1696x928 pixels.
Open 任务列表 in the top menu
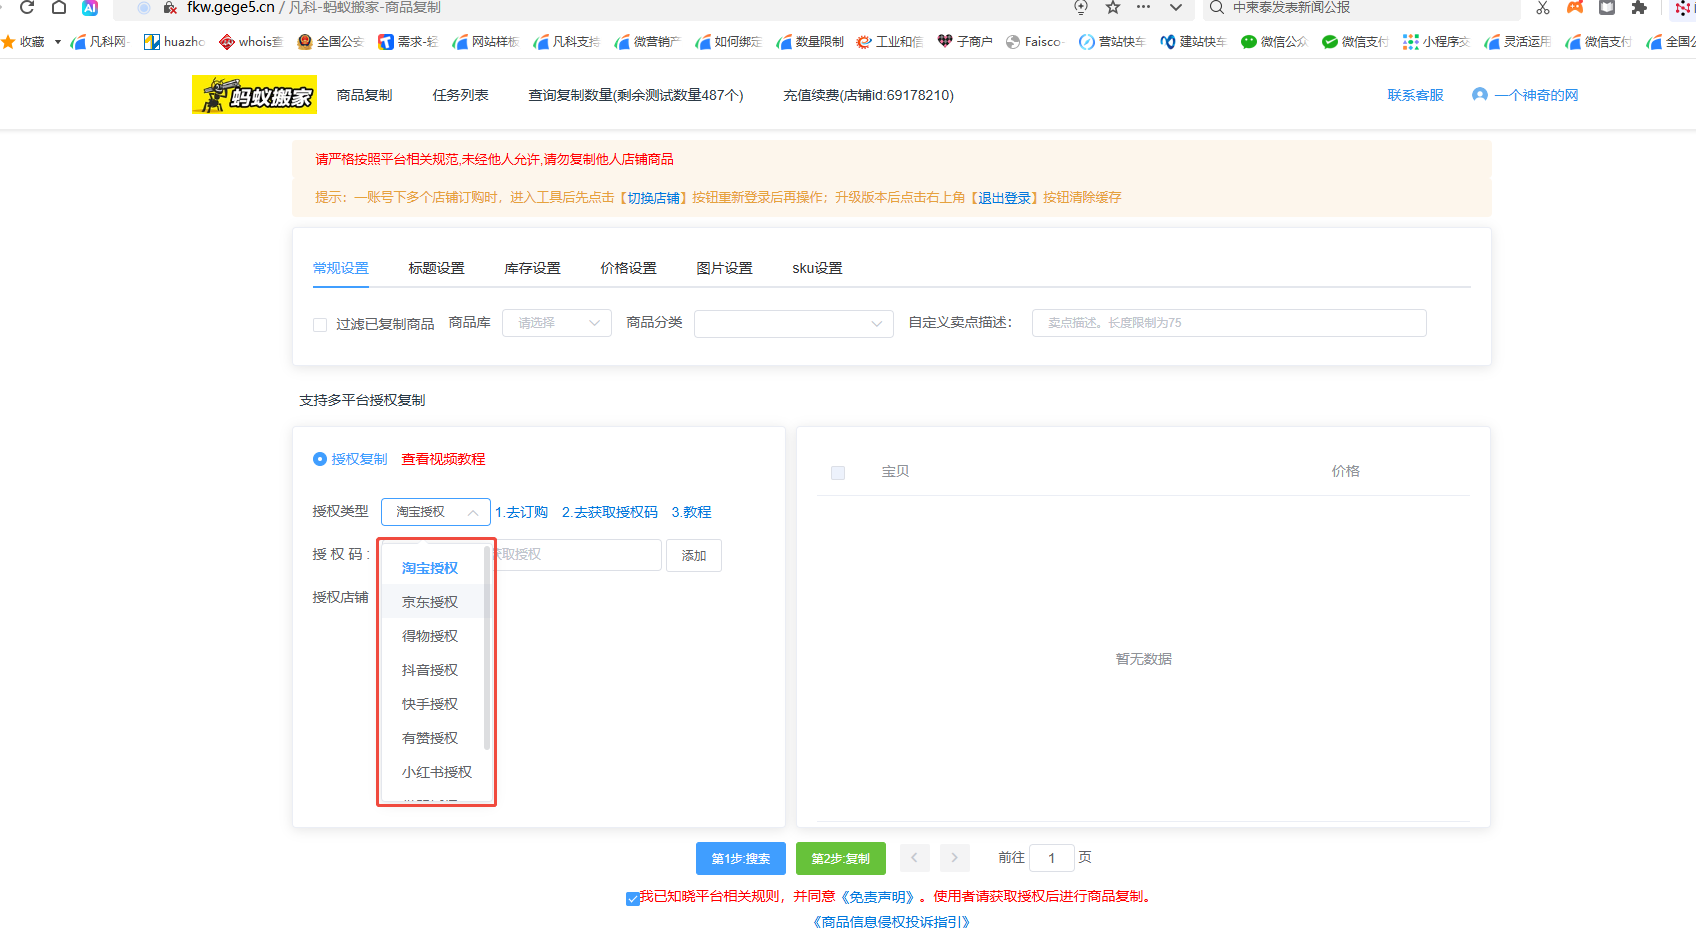[460, 95]
